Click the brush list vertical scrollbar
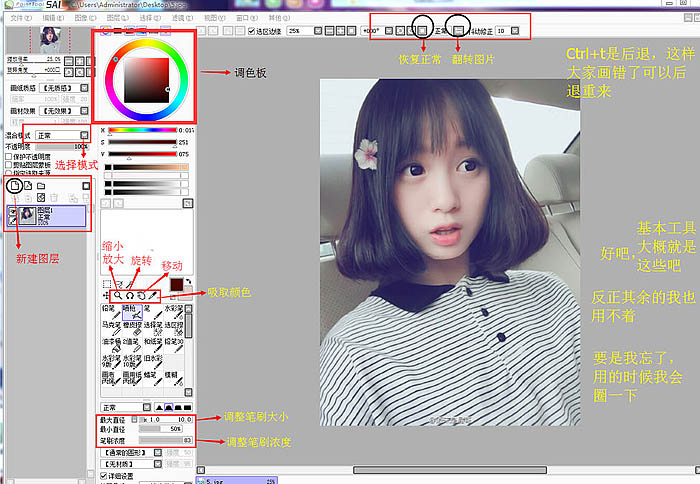The image size is (700, 484). click(188, 326)
